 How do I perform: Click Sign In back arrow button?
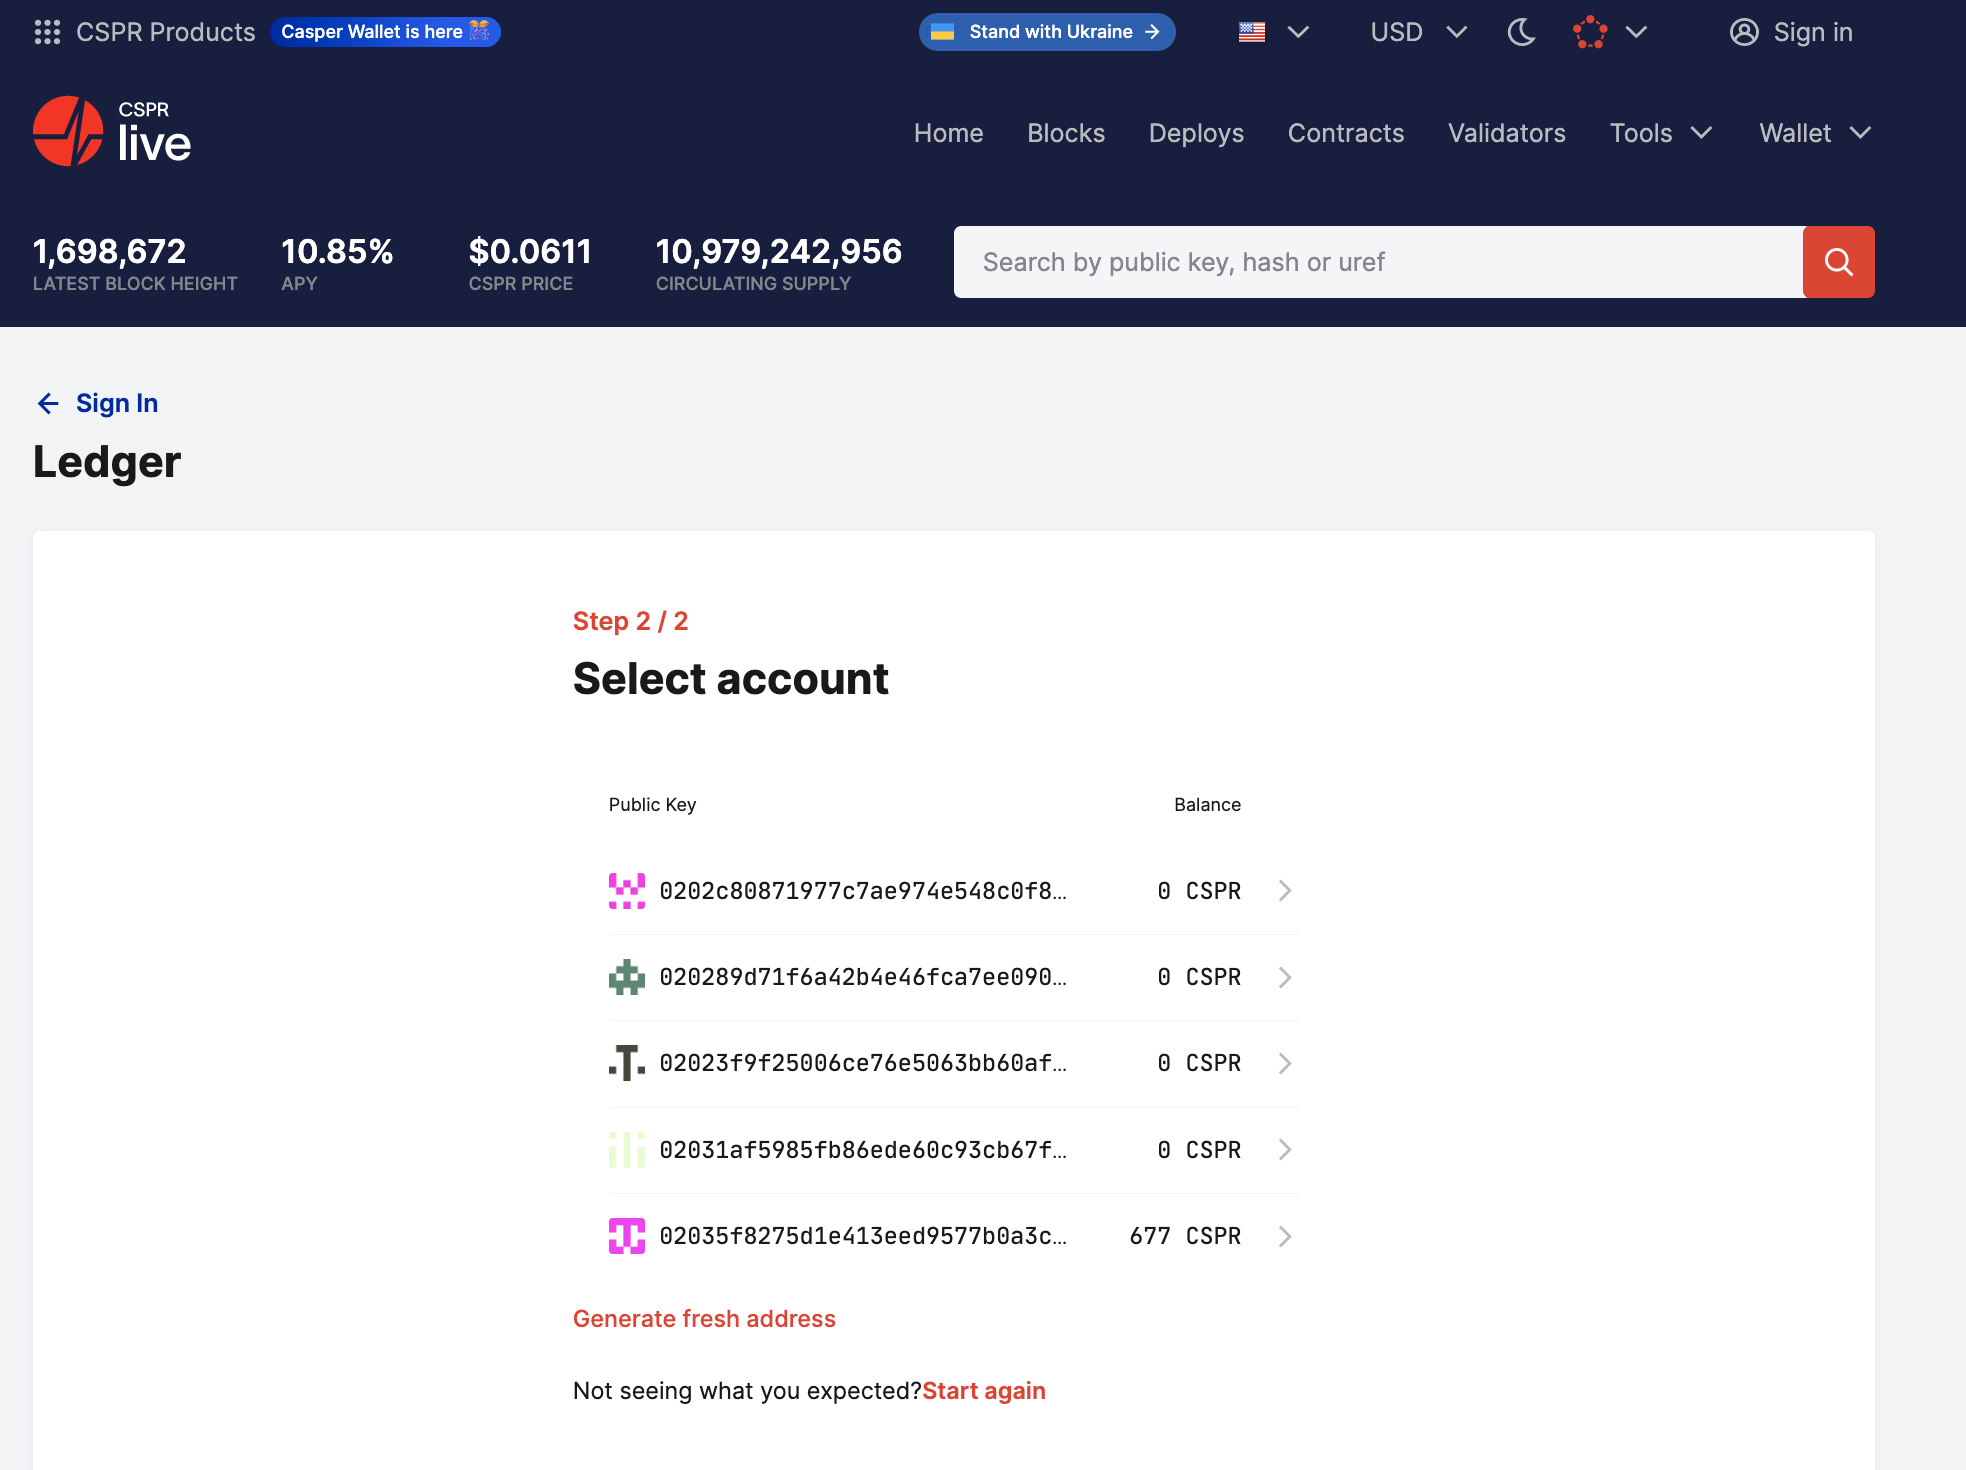pos(48,405)
